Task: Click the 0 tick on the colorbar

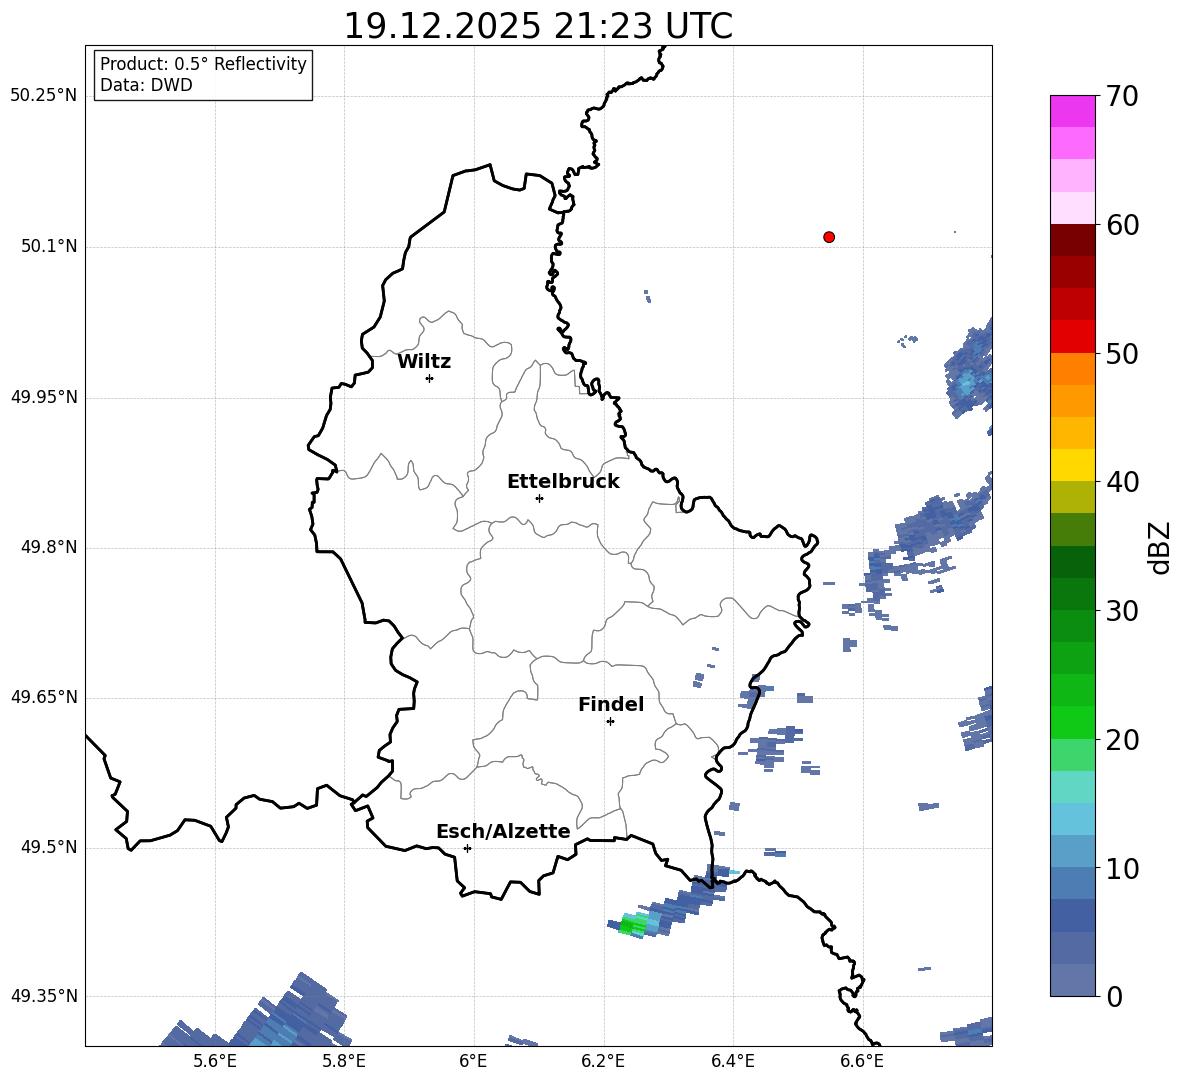Action: click(1114, 996)
